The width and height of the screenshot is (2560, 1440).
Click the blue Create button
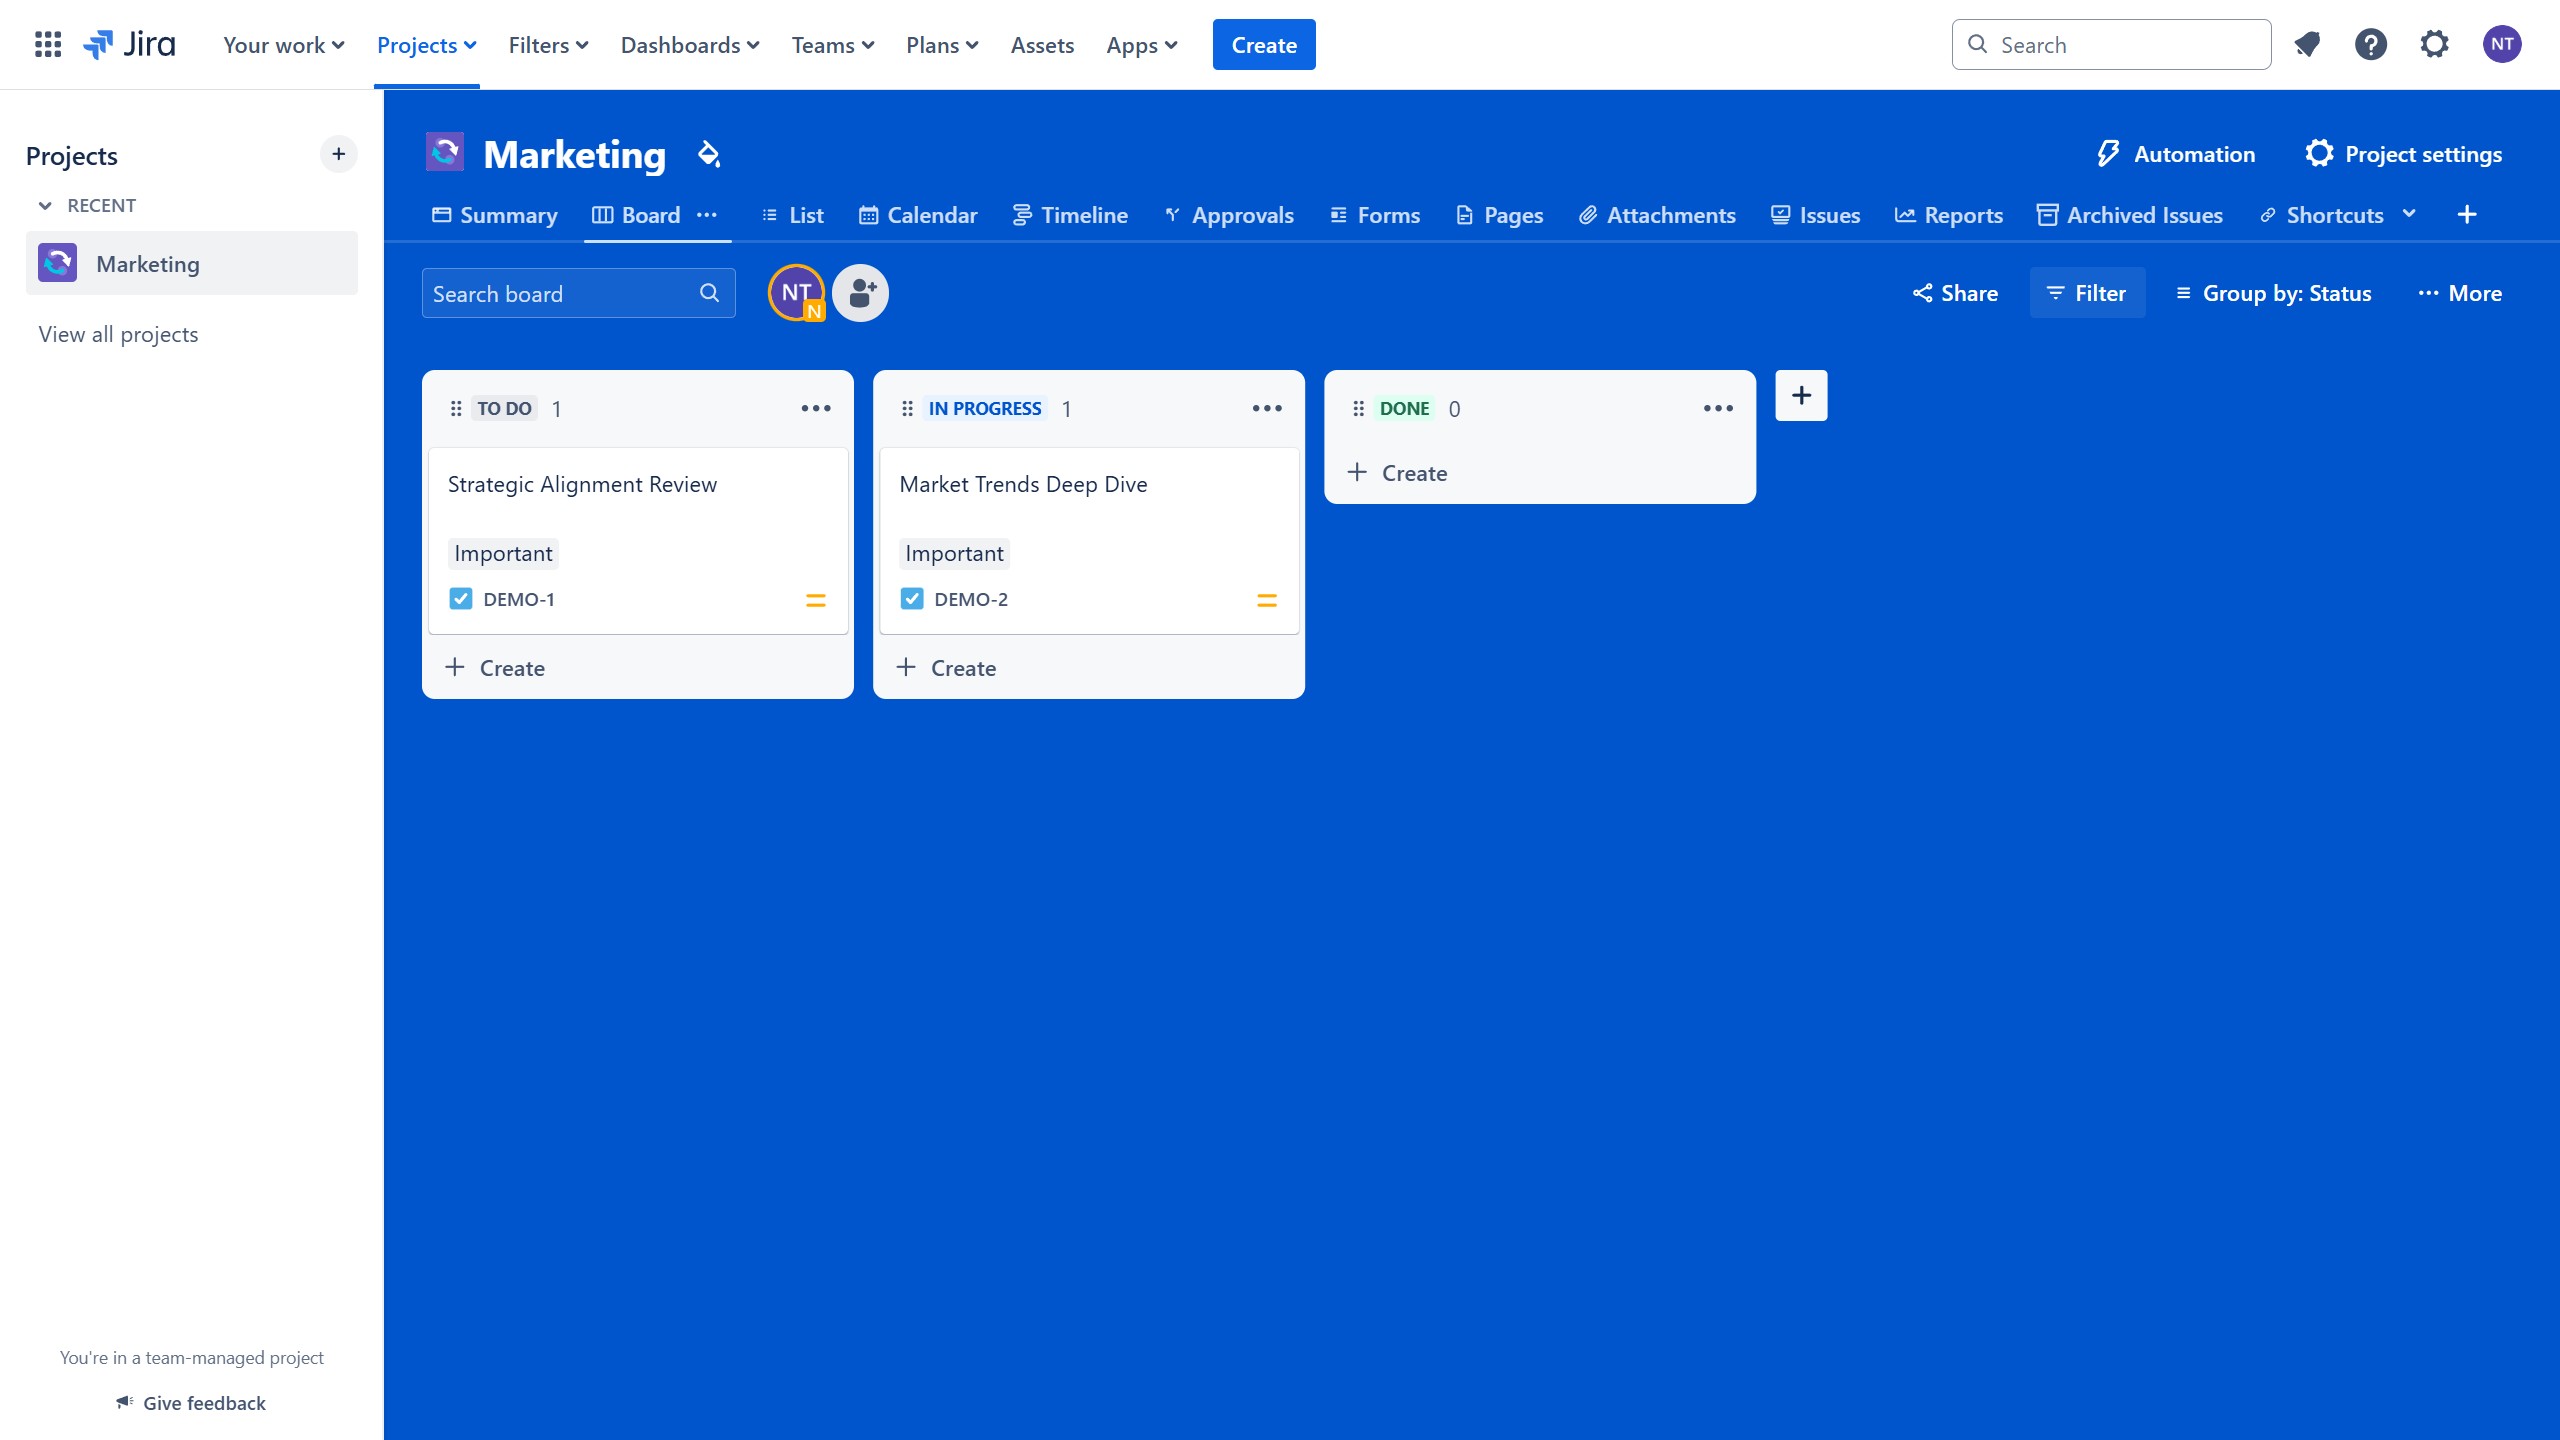[1263, 44]
